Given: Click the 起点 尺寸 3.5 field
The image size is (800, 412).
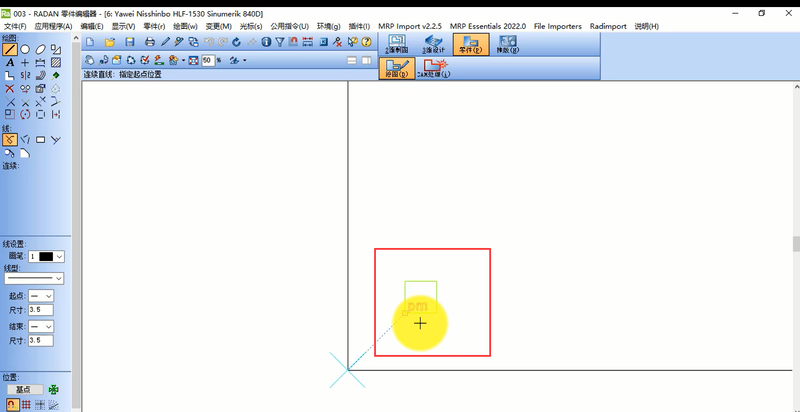Looking at the screenshot, I should (x=41, y=310).
